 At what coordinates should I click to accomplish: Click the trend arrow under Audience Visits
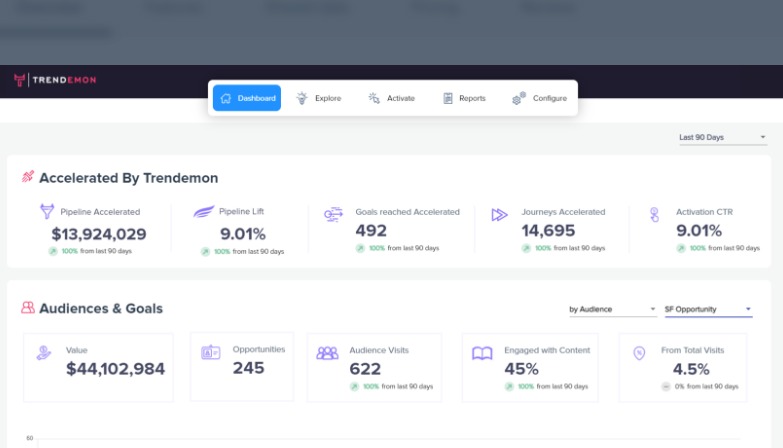(354, 386)
